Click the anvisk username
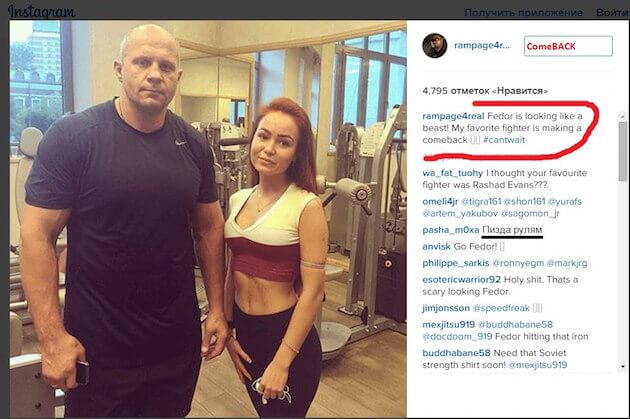The width and height of the screenshot is (630, 419). click(436, 246)
